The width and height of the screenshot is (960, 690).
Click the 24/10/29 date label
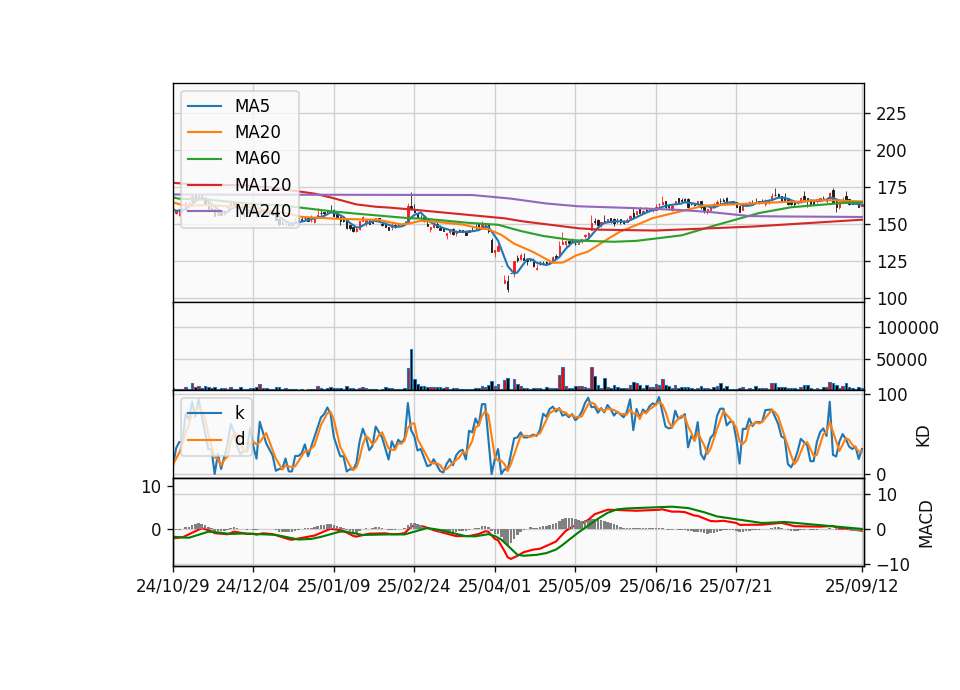coord(173,586)
